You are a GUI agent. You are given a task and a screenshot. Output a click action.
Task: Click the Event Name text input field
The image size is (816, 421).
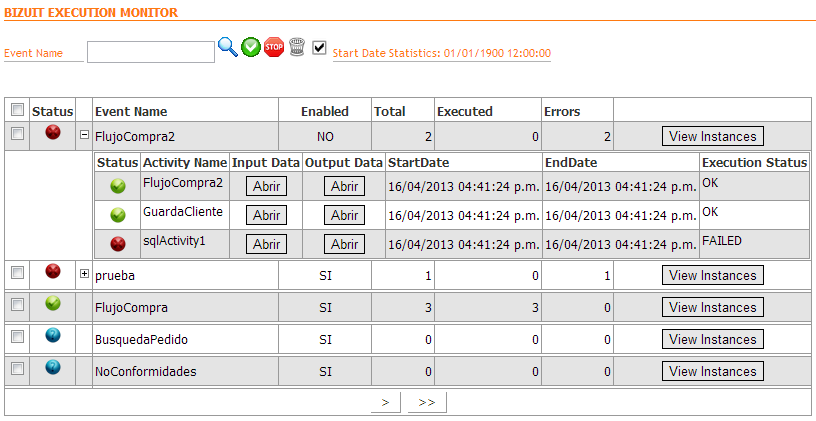pos(150,52)
